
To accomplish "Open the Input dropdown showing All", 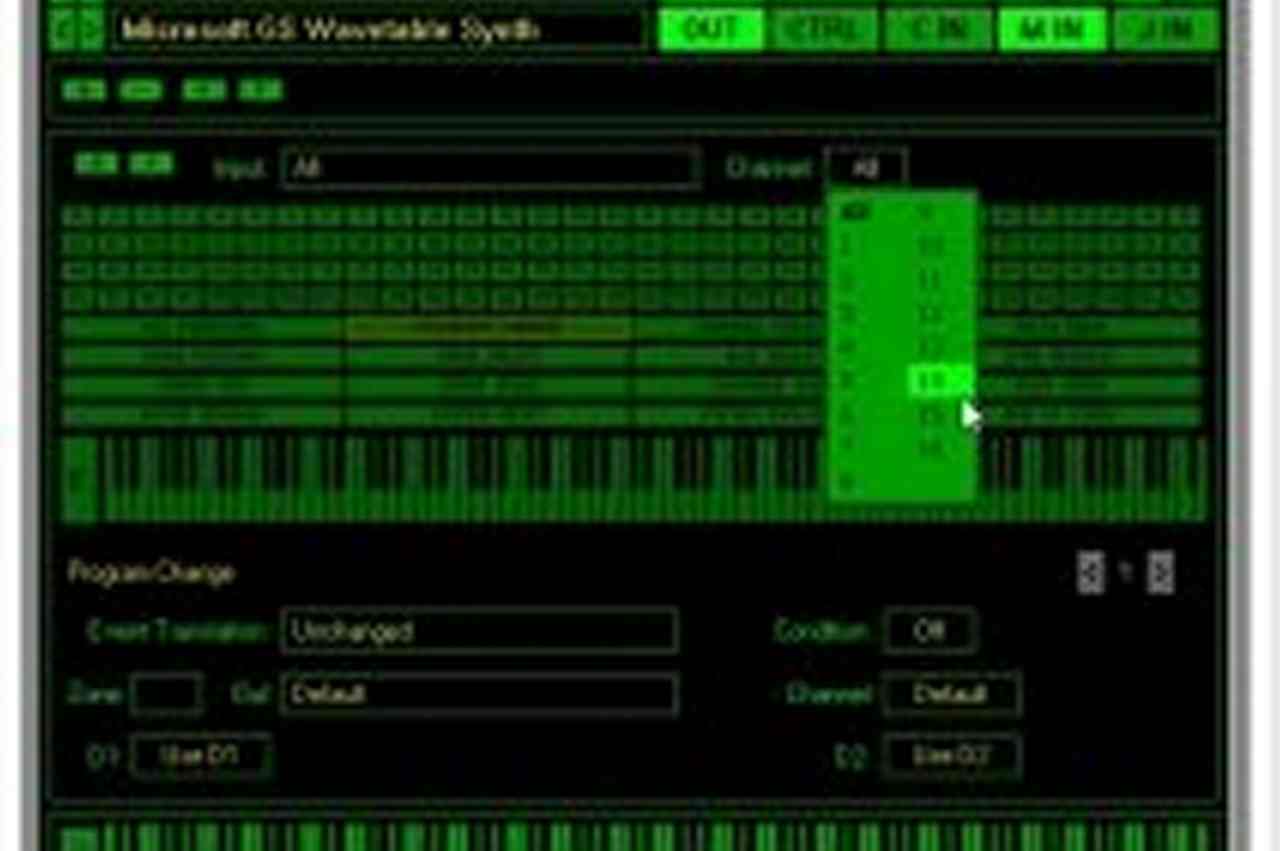I will (490, 169).
